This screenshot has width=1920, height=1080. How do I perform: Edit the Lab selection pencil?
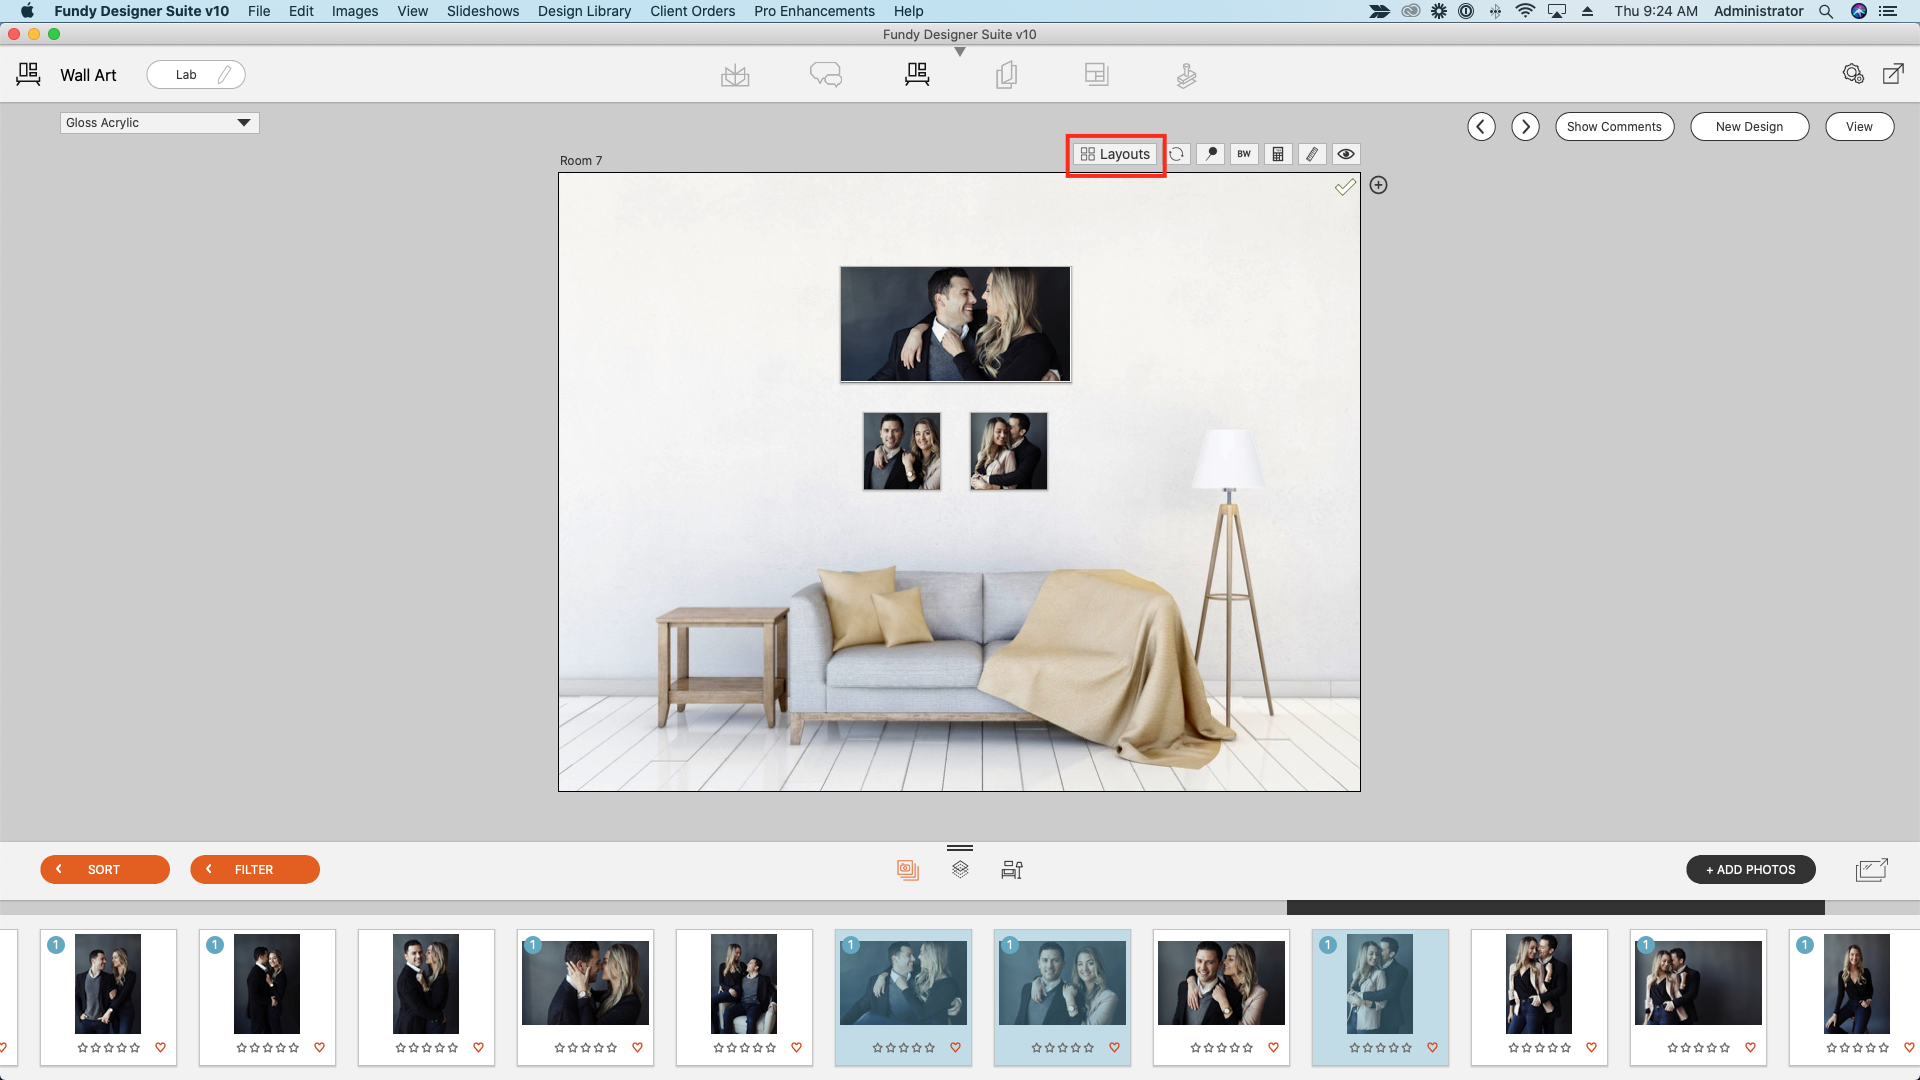tap(225, 74)
